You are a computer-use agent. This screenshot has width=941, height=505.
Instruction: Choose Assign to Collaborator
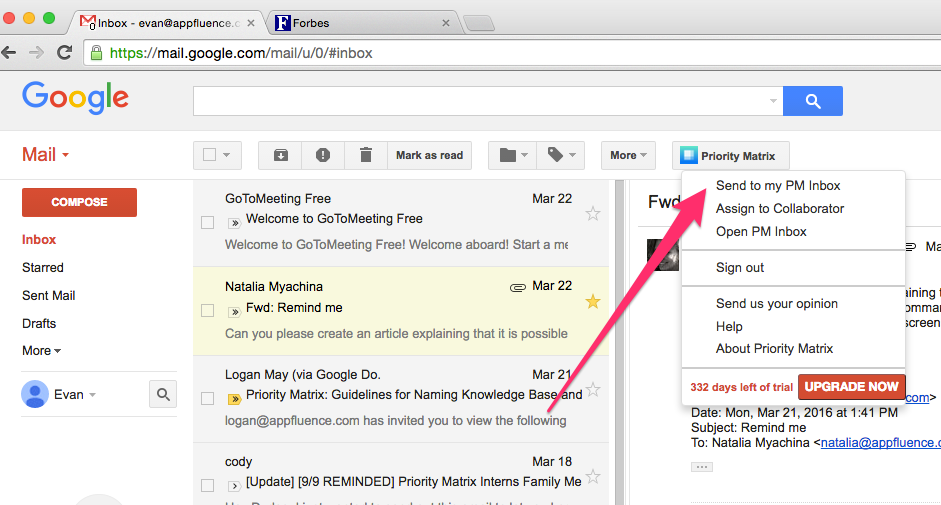click(x=780, y=208)
